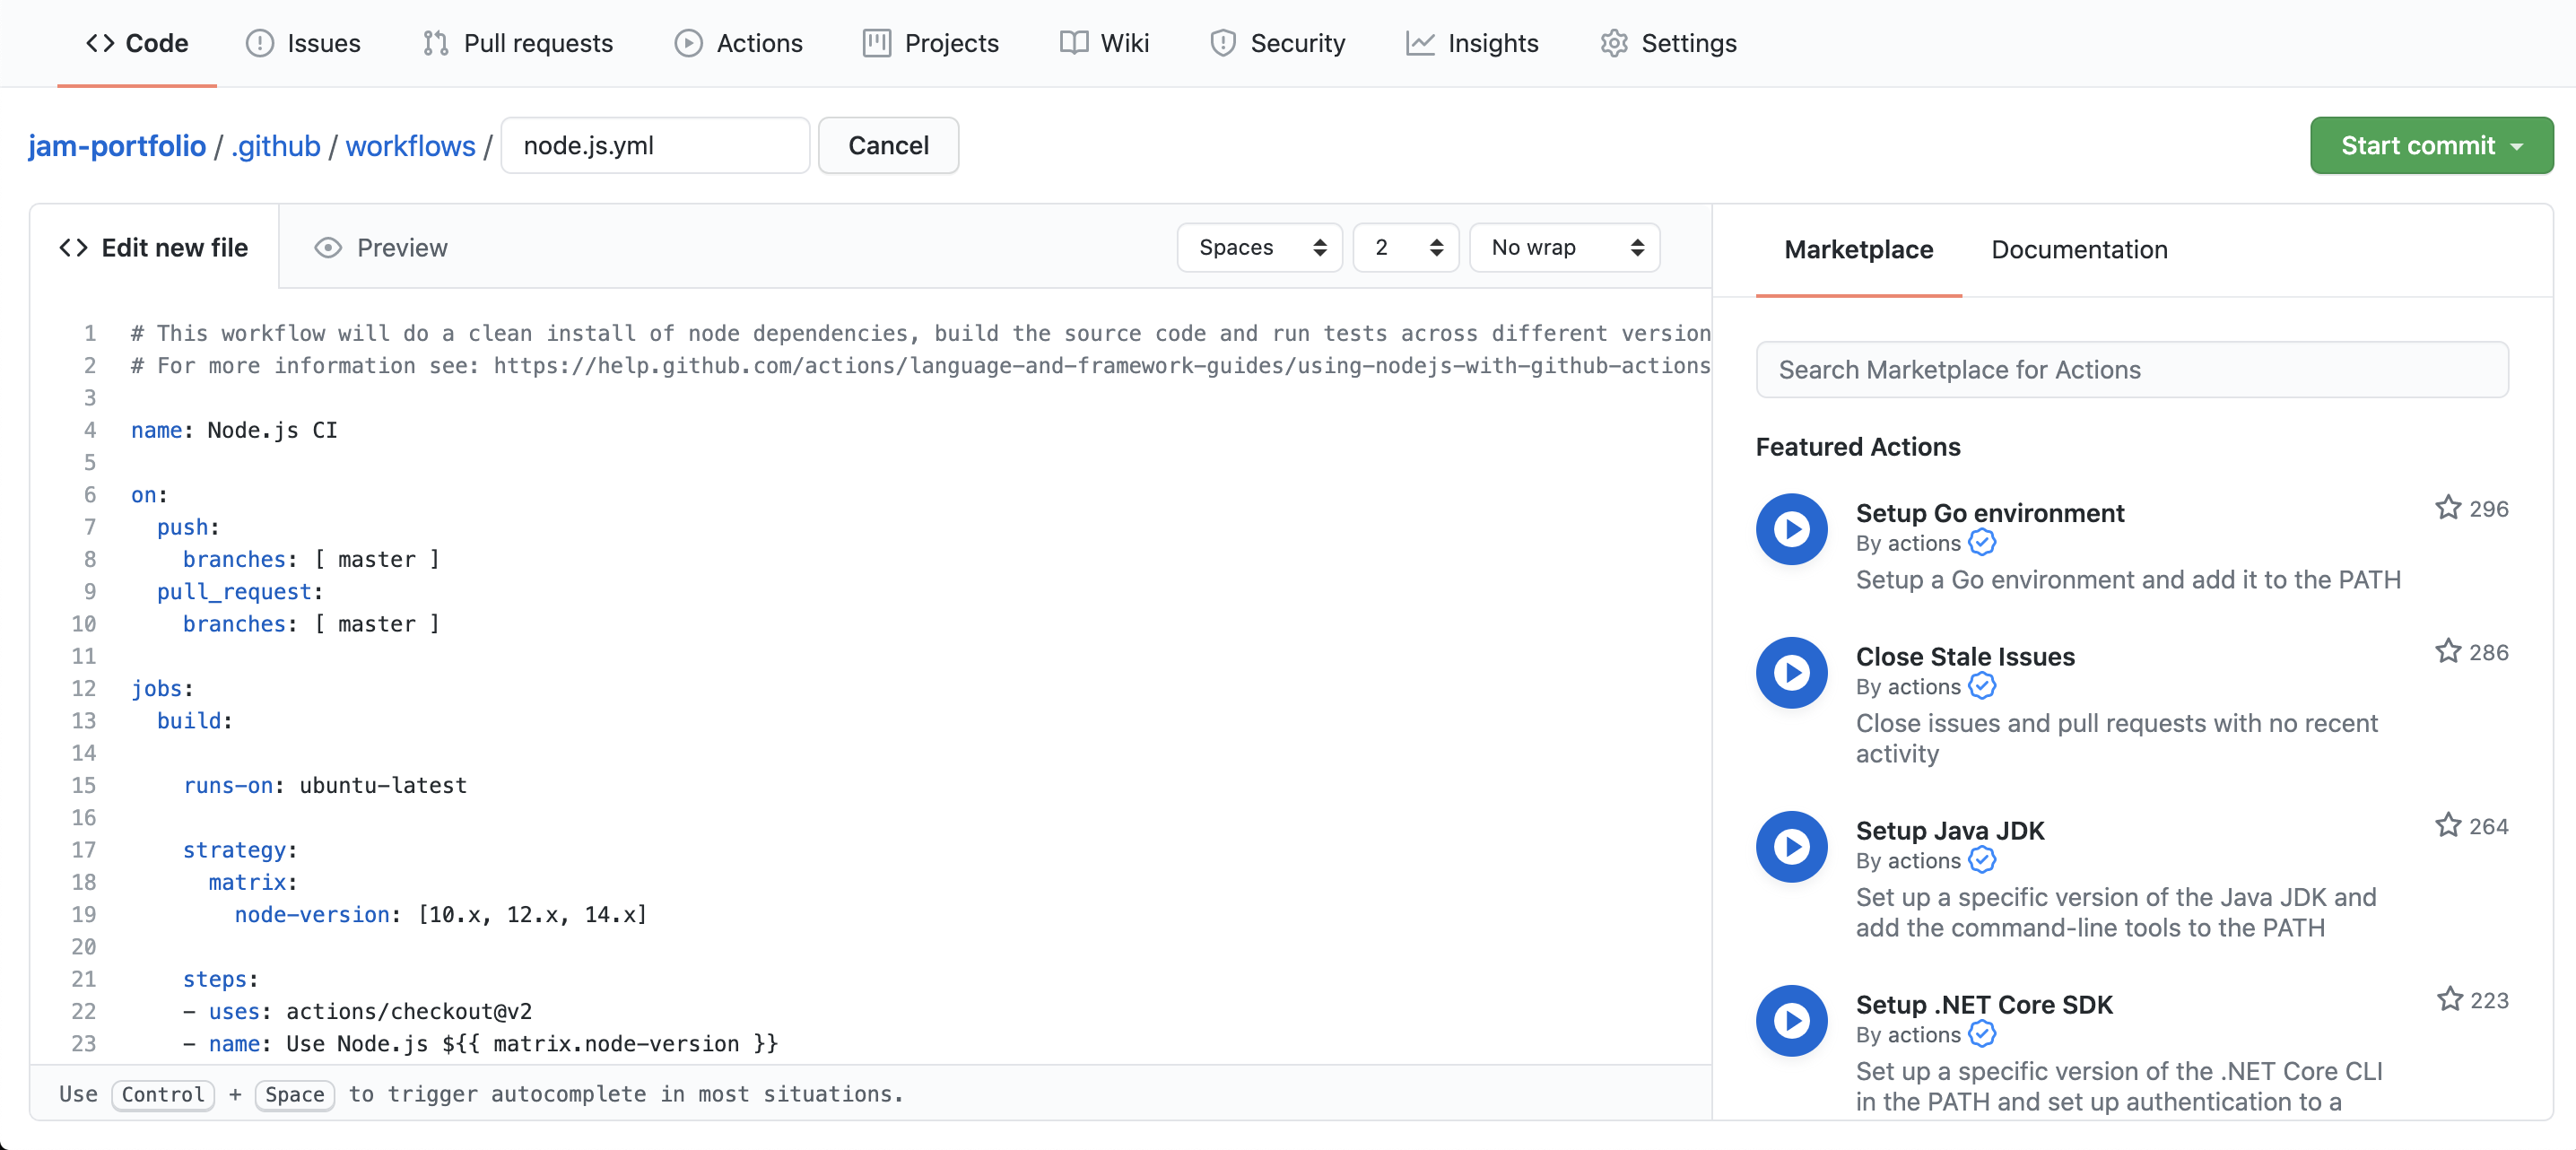The image size is (2576, 1150).
Task: Click the Setup Go environment play icon
Action: [1791, 529]
